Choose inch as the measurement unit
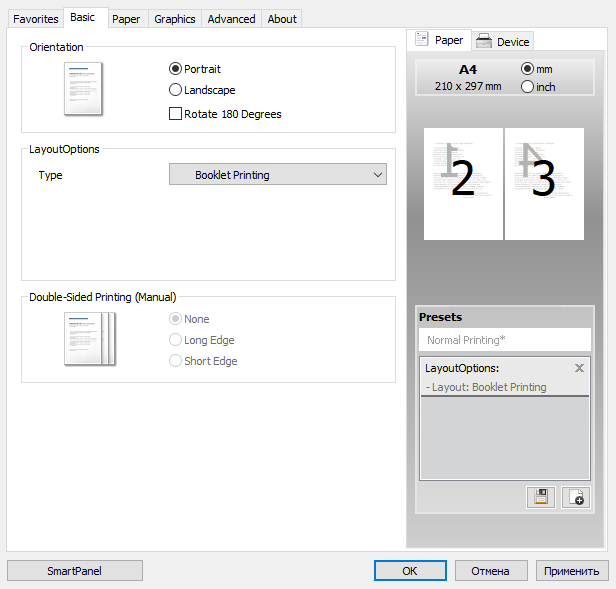The image size is (616, 589). (527, 87)
